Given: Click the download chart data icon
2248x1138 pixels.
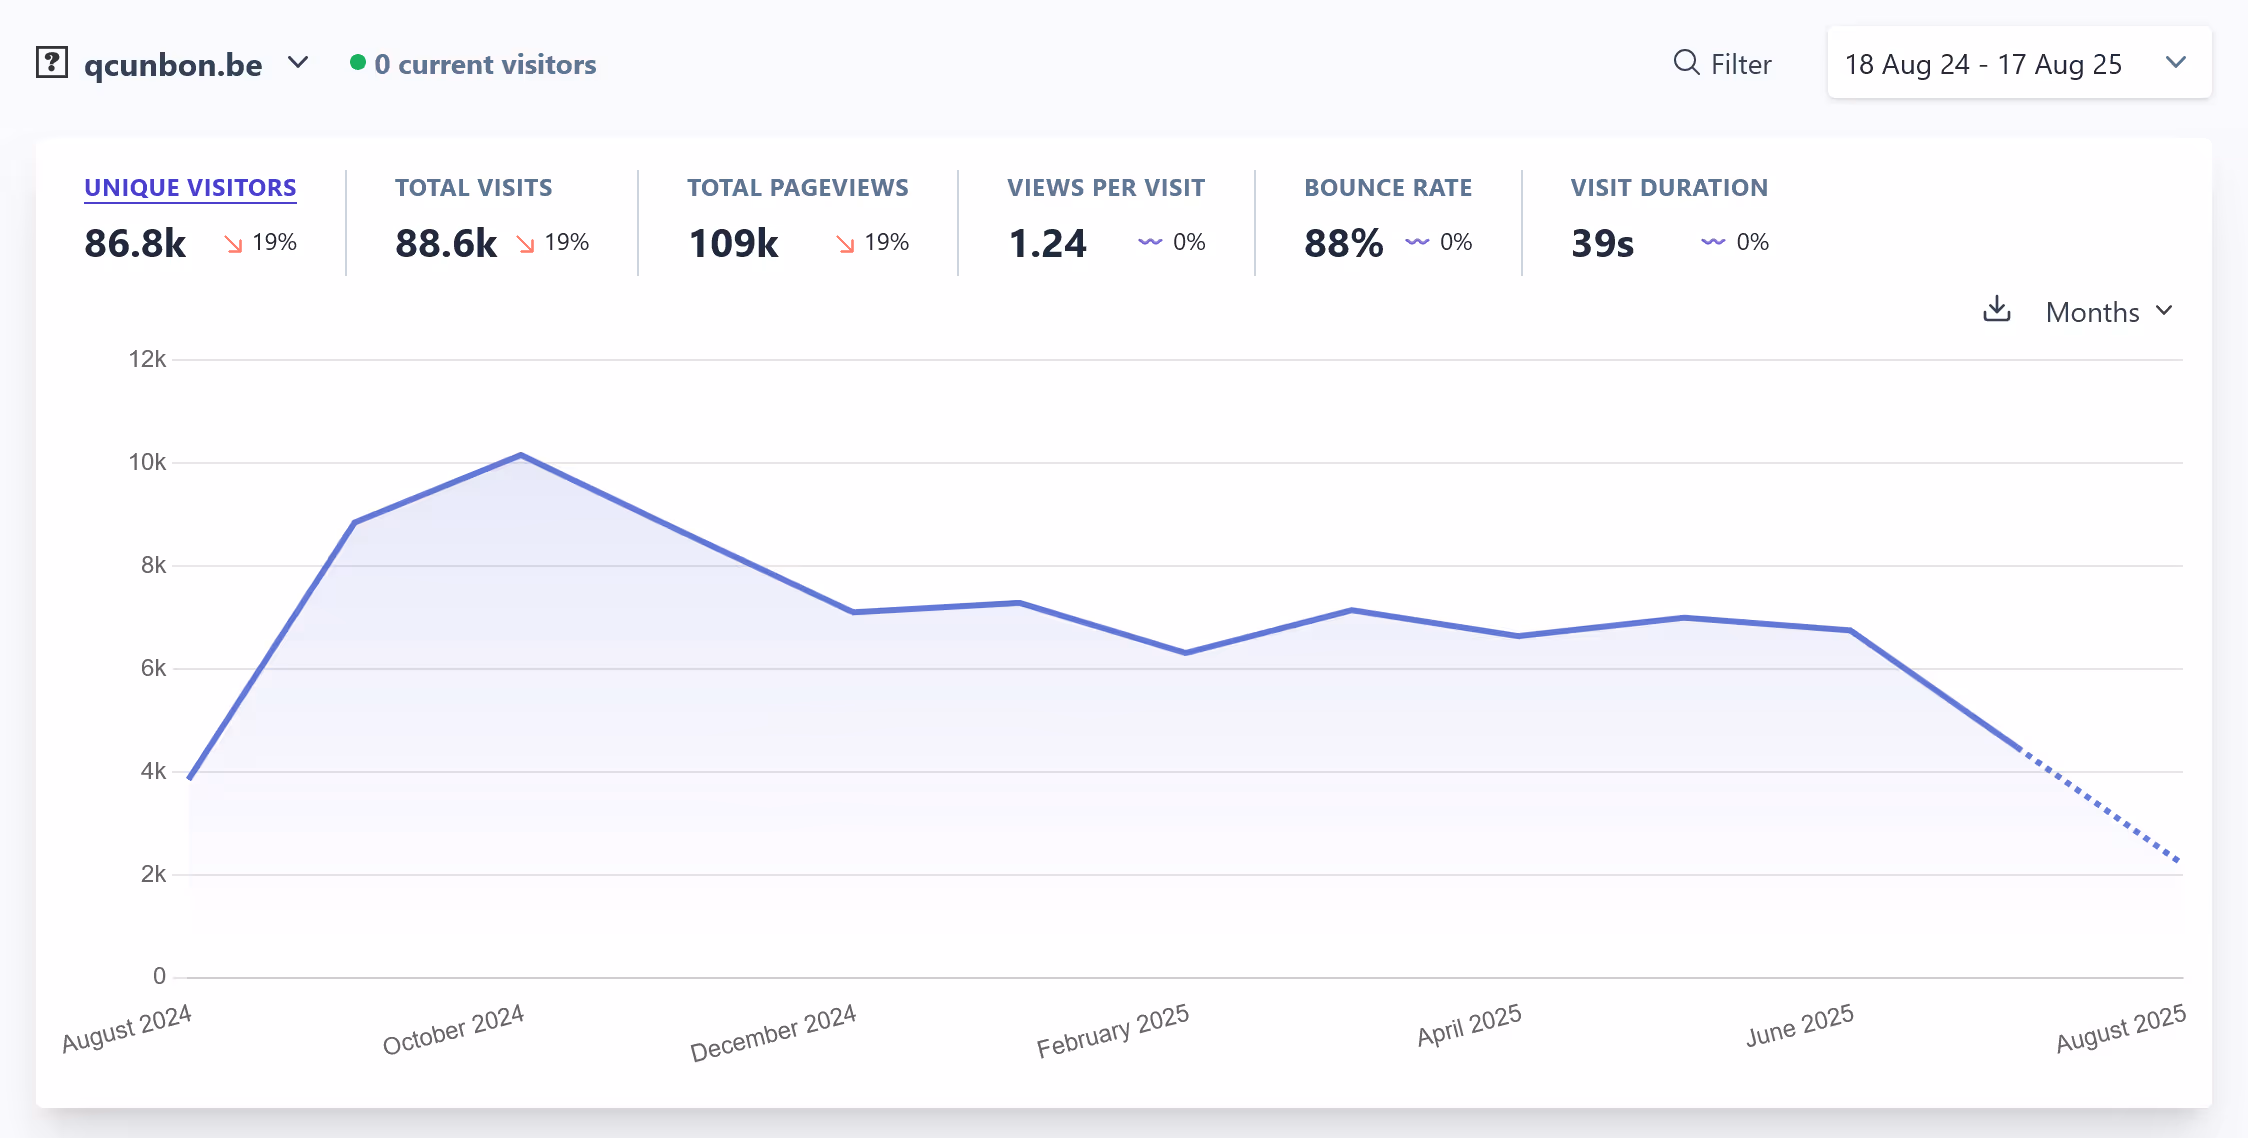Looking at the screenshot, I should pyautogui.click(x=1996, y=310).
